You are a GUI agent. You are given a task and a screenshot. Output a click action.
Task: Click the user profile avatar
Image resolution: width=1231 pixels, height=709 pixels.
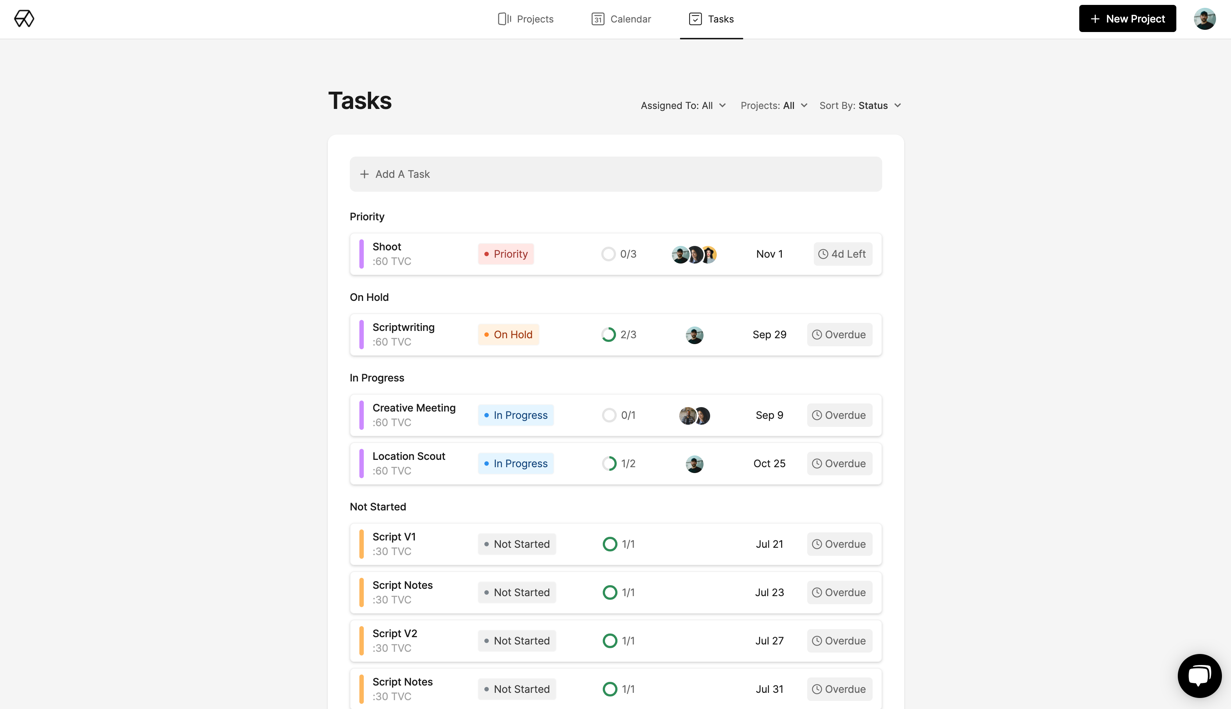click(1204, 19)
